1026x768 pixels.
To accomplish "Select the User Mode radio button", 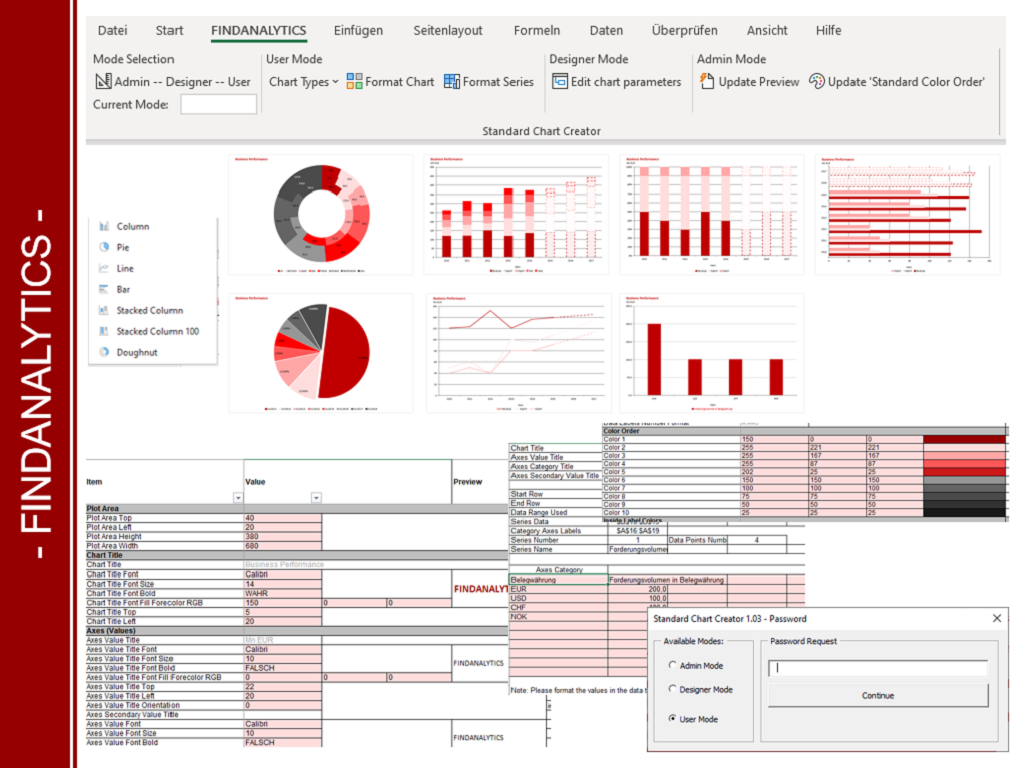I will [x=672, y=719].
